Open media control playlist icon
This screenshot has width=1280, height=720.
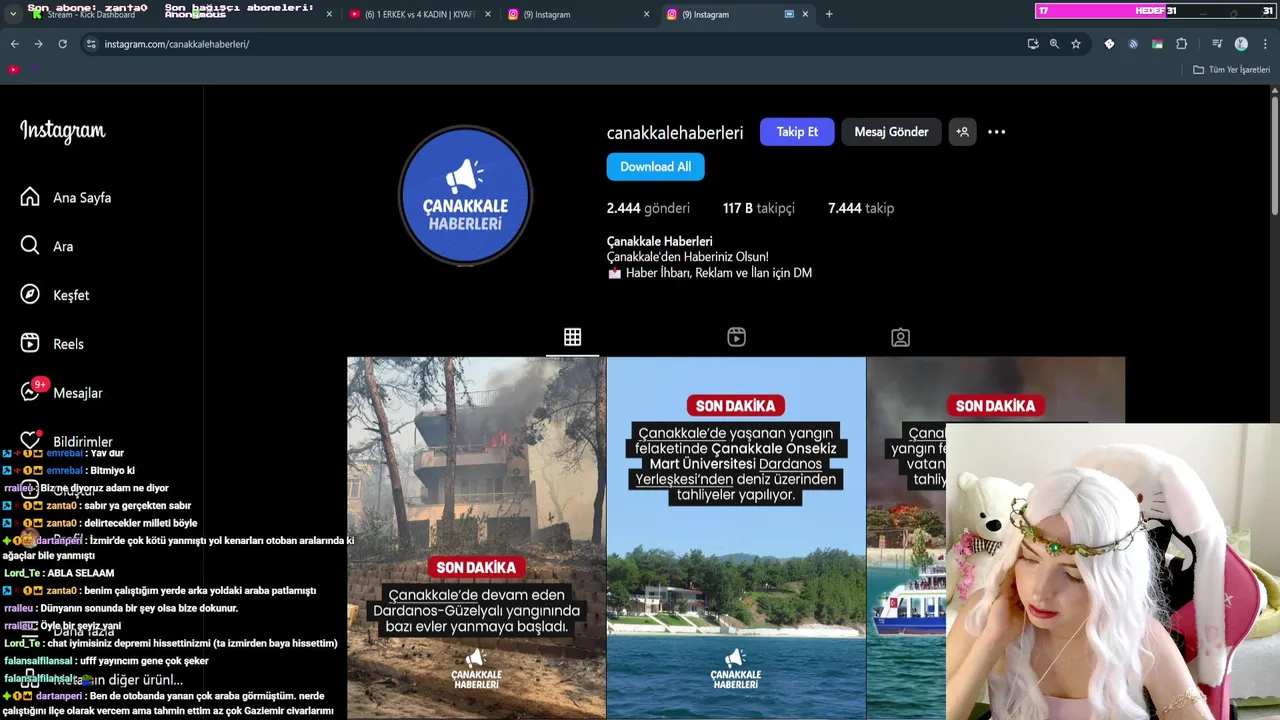(1217, 44)
